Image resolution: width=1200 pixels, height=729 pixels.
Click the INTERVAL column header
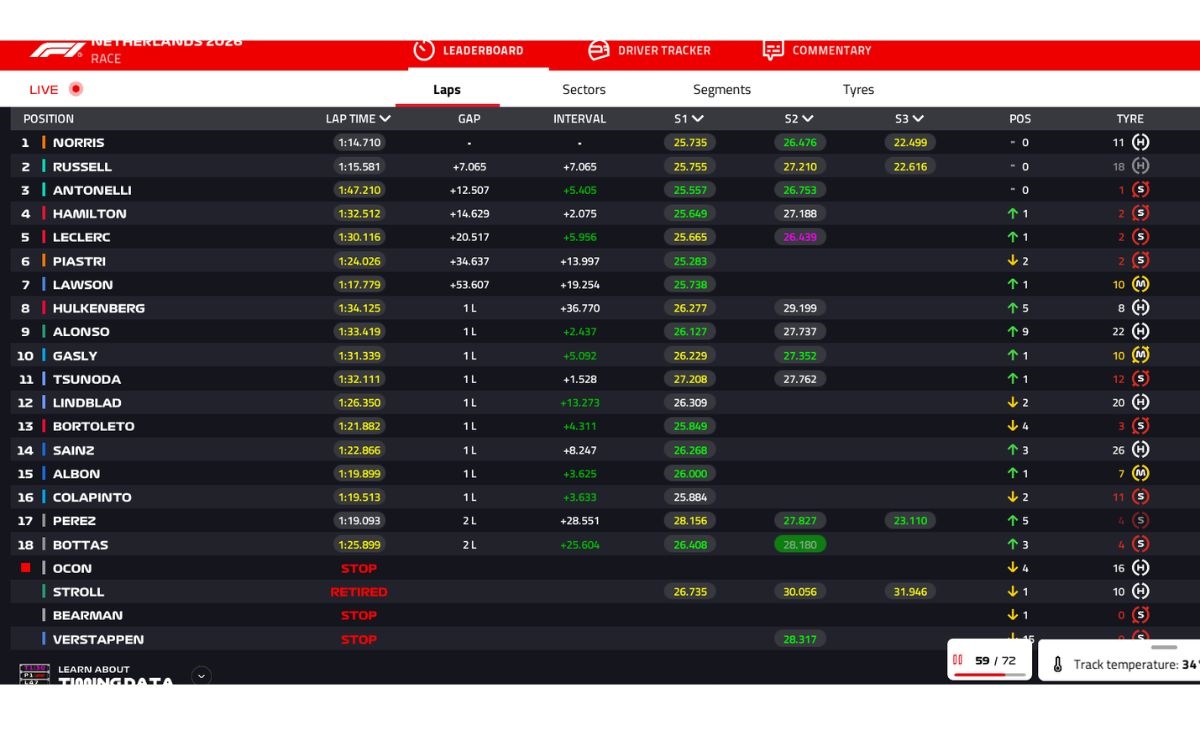580,118
